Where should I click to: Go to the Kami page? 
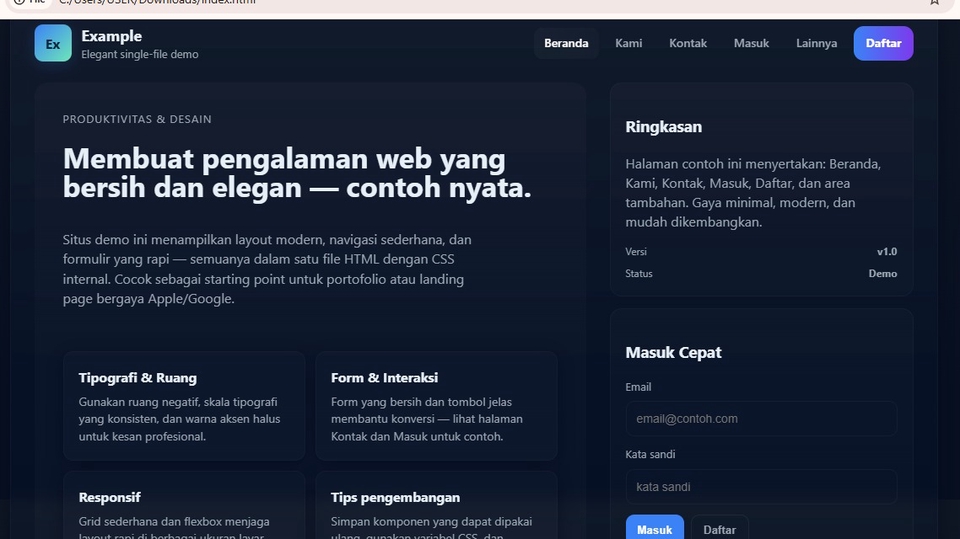click(628, 43)
